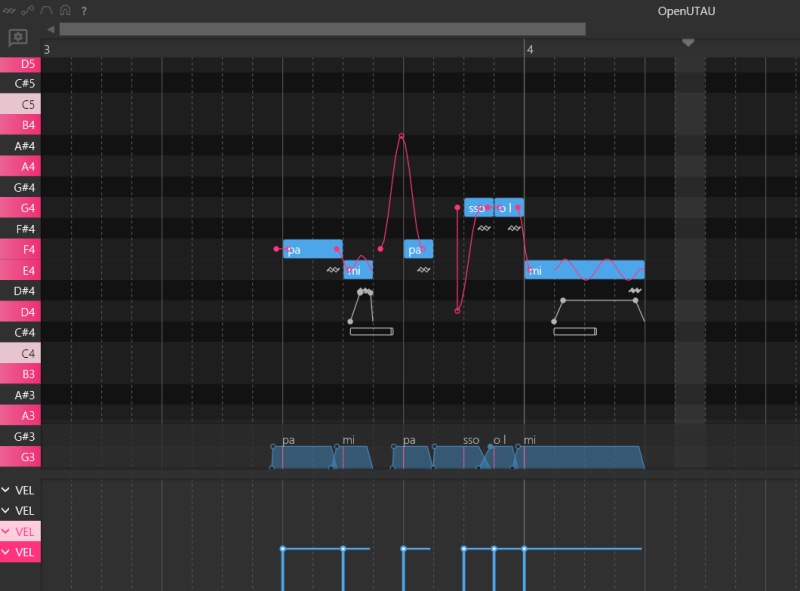Expand the second VEL chevron from top
800x591 pixels.
[6, 510]
